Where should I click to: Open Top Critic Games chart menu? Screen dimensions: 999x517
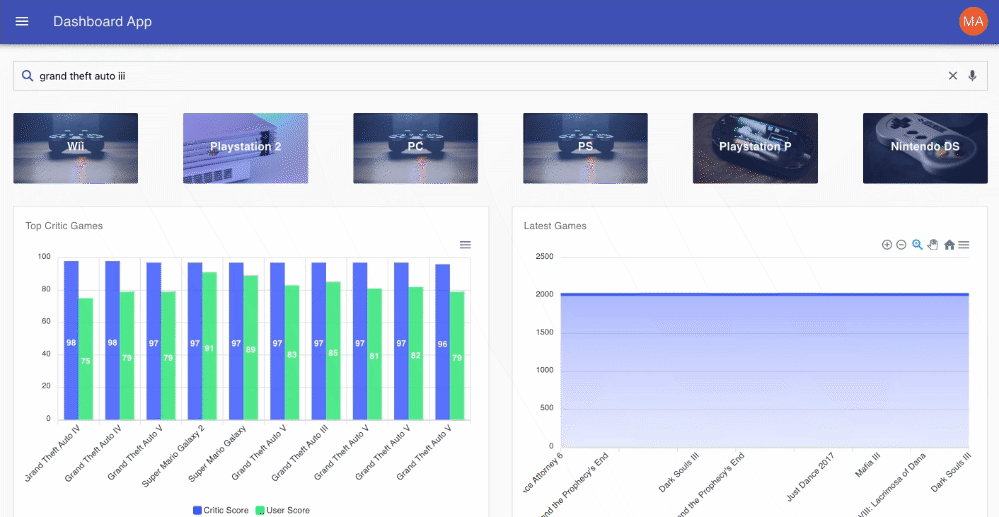coord(465,245)
